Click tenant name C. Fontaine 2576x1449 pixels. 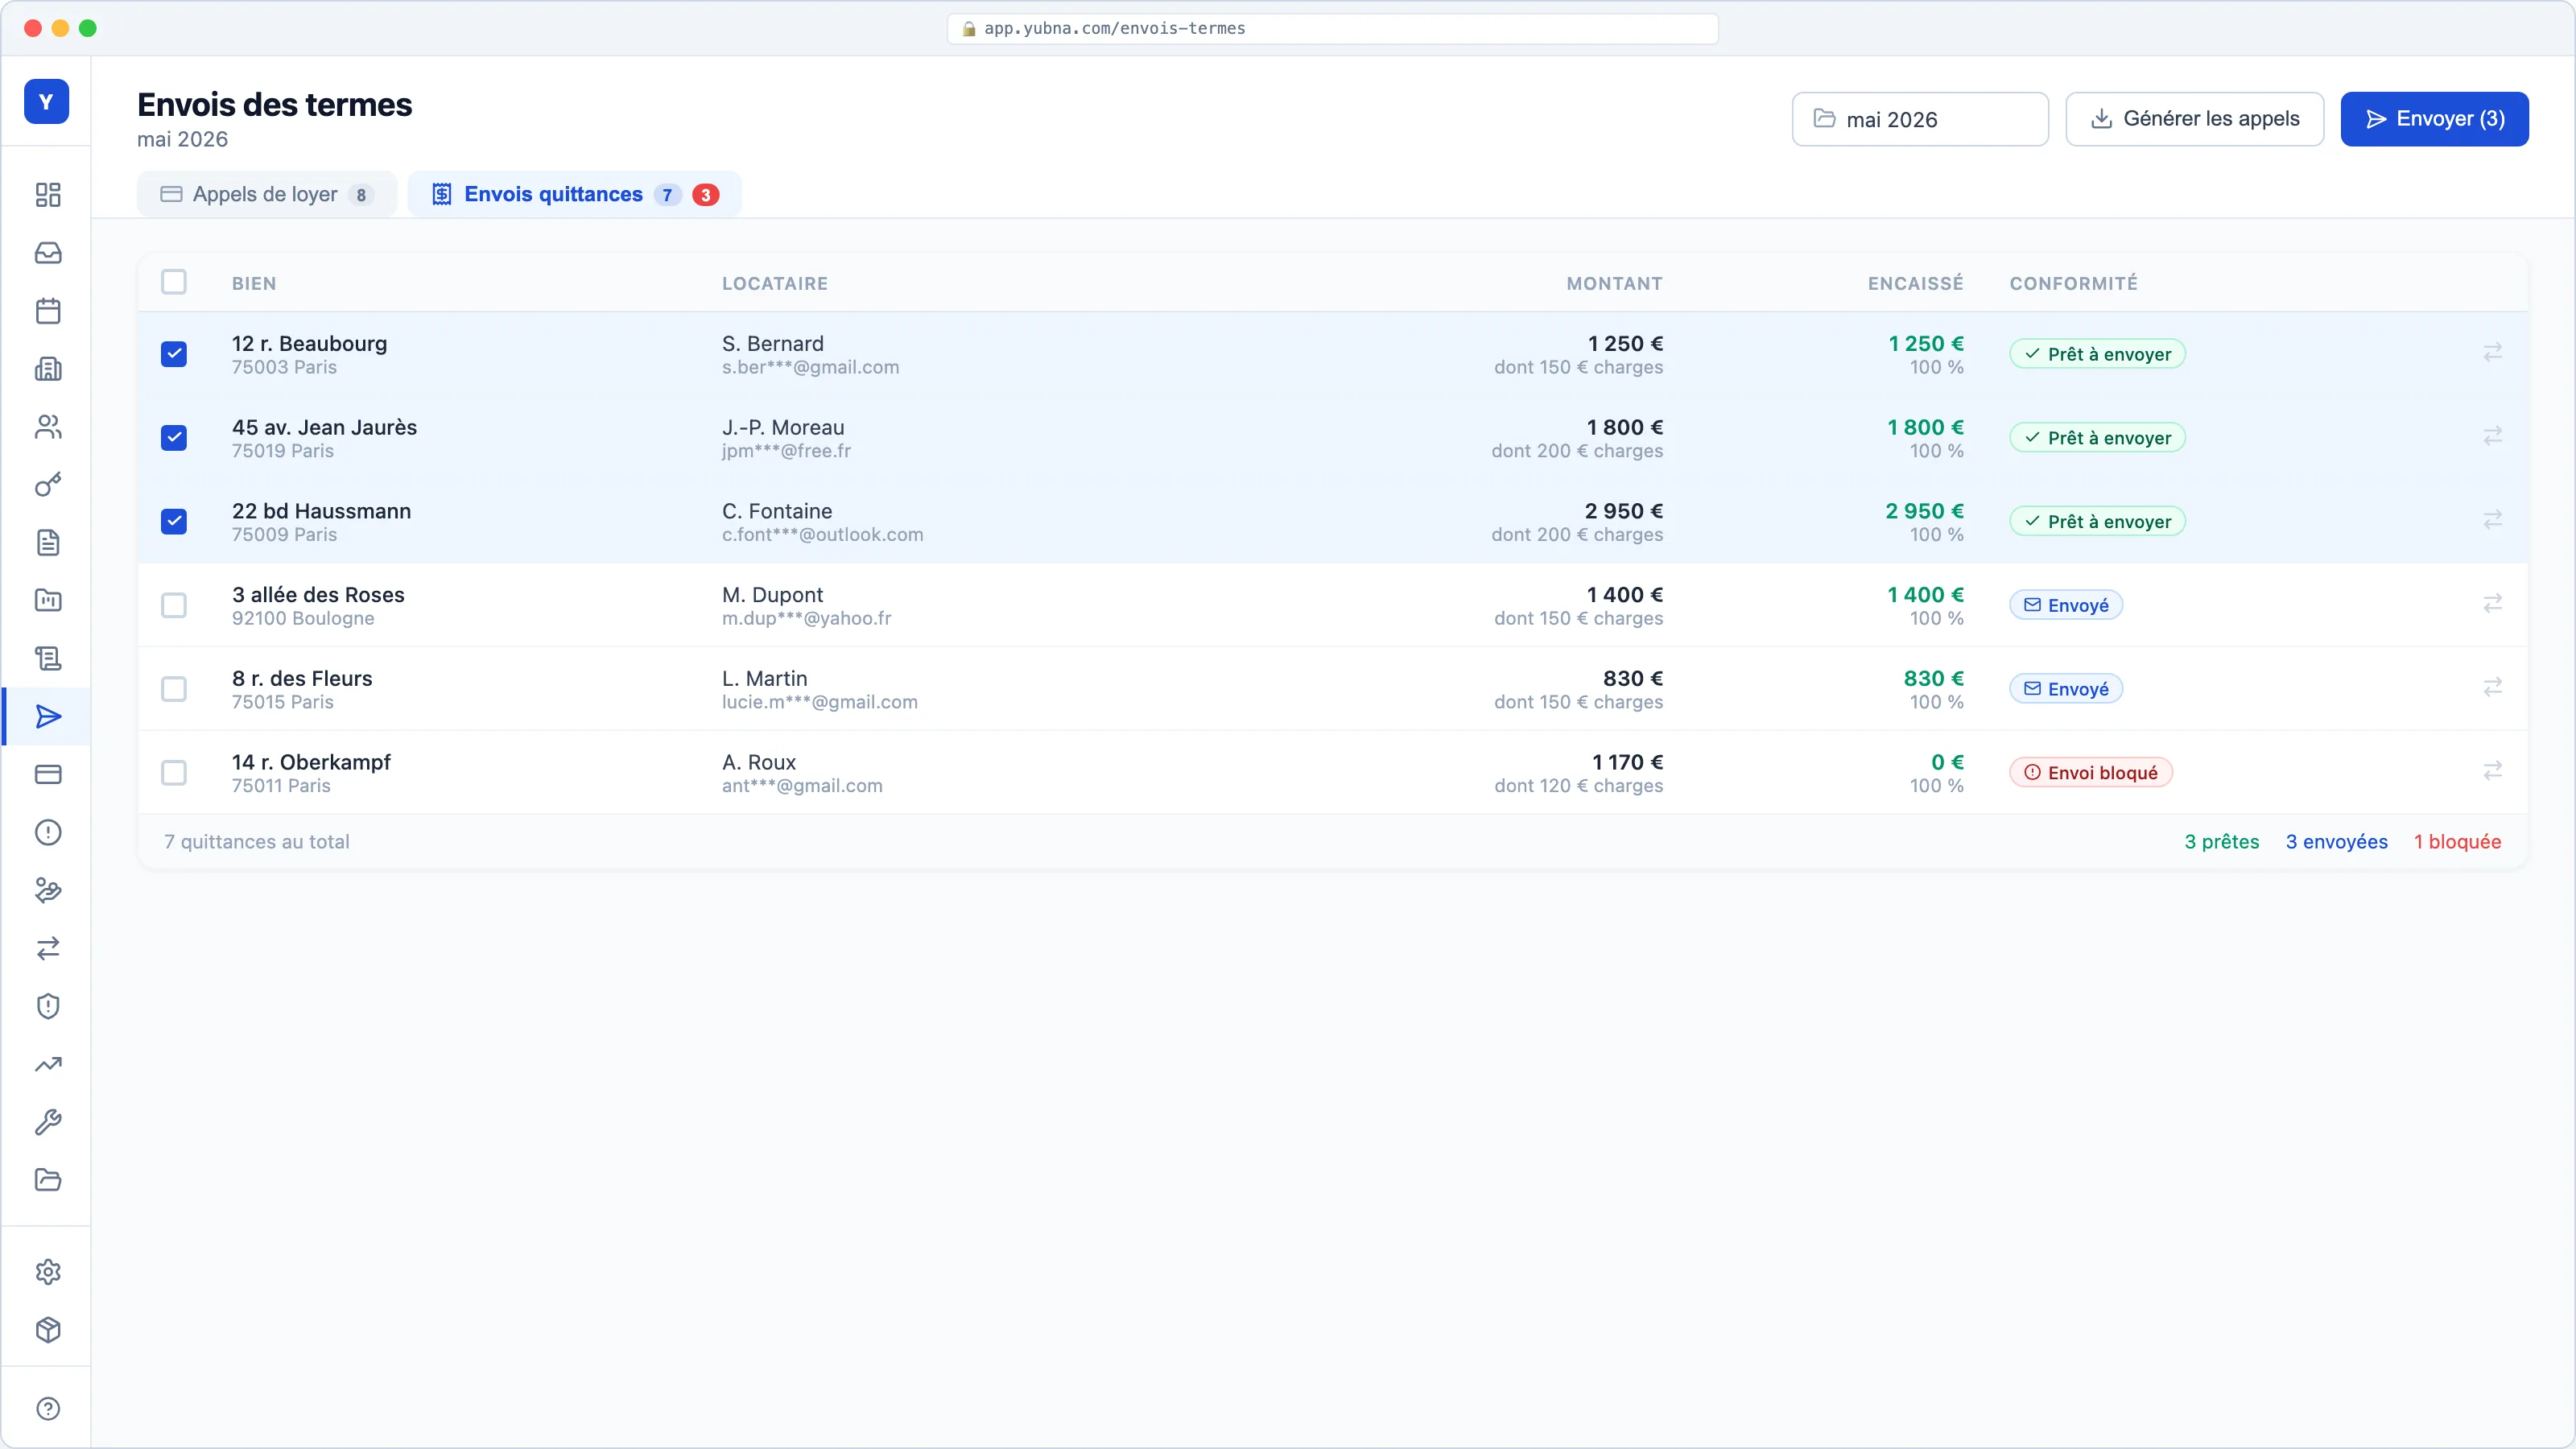pos(777,511)
